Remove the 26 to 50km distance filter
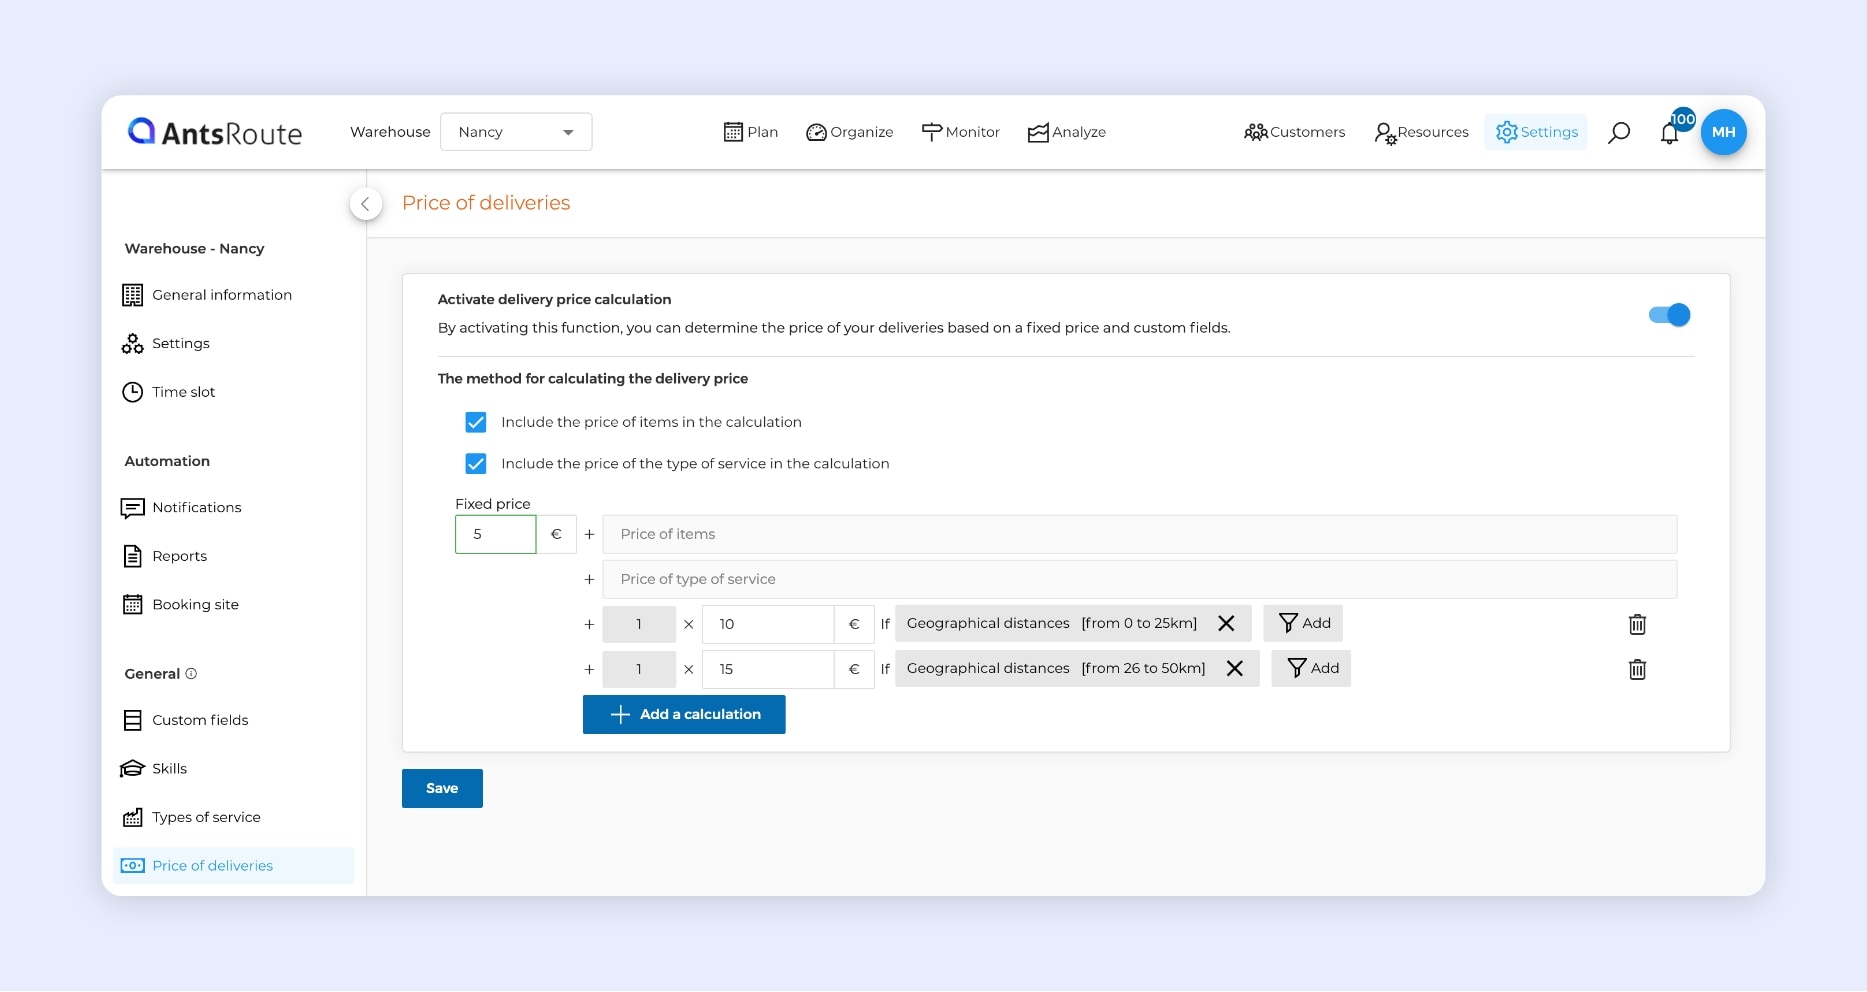Viewport: 1867px width, 992px height. (x=1235, y=668)
